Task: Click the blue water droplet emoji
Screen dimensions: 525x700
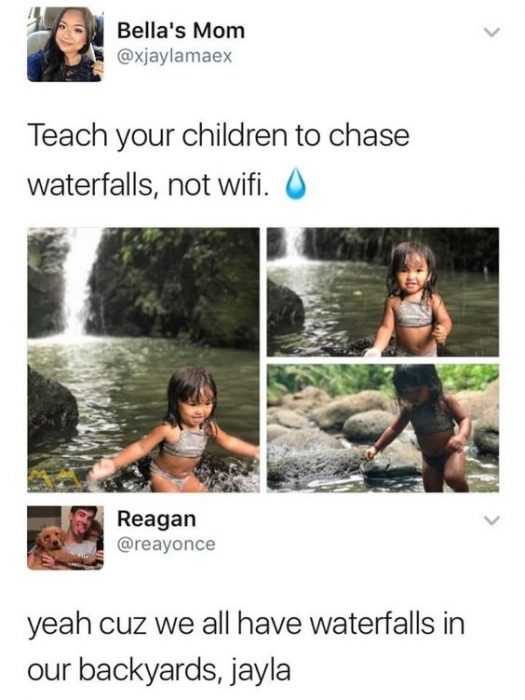Action: (296, 183)
